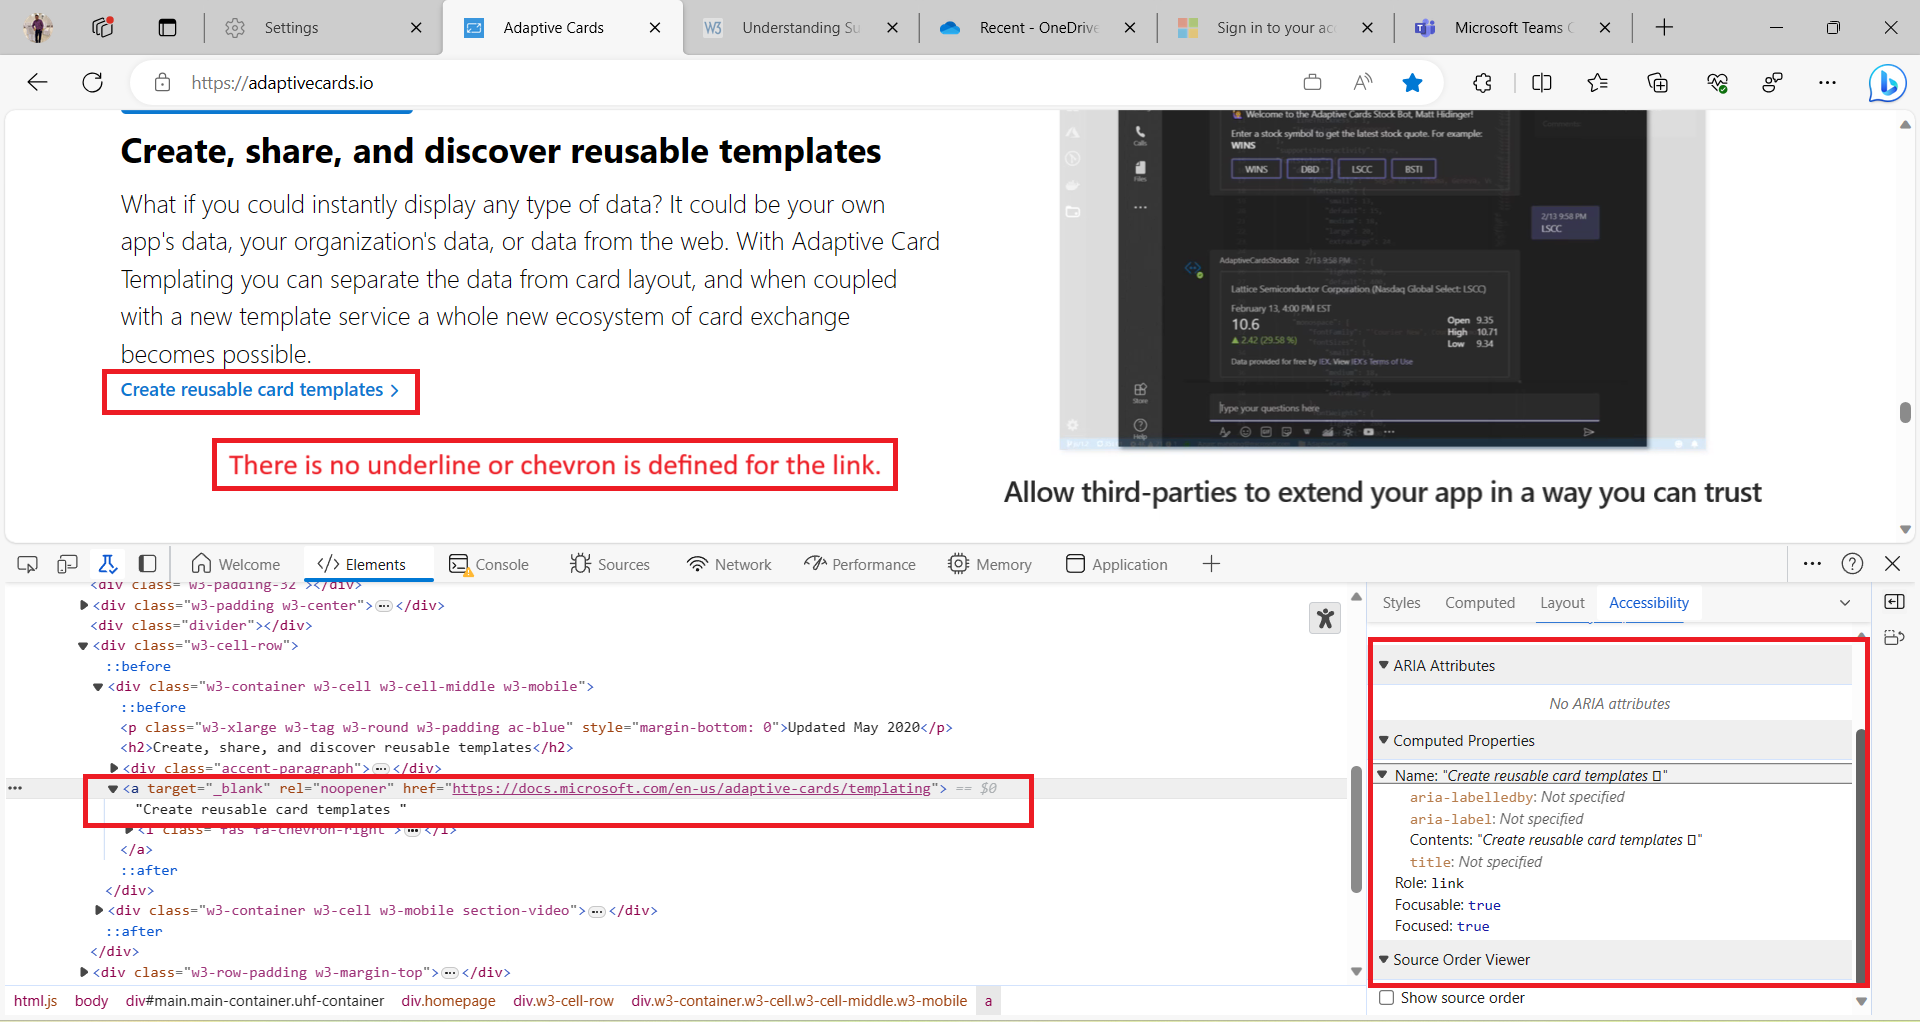Switch to the Performance tab

click(860, 564)
